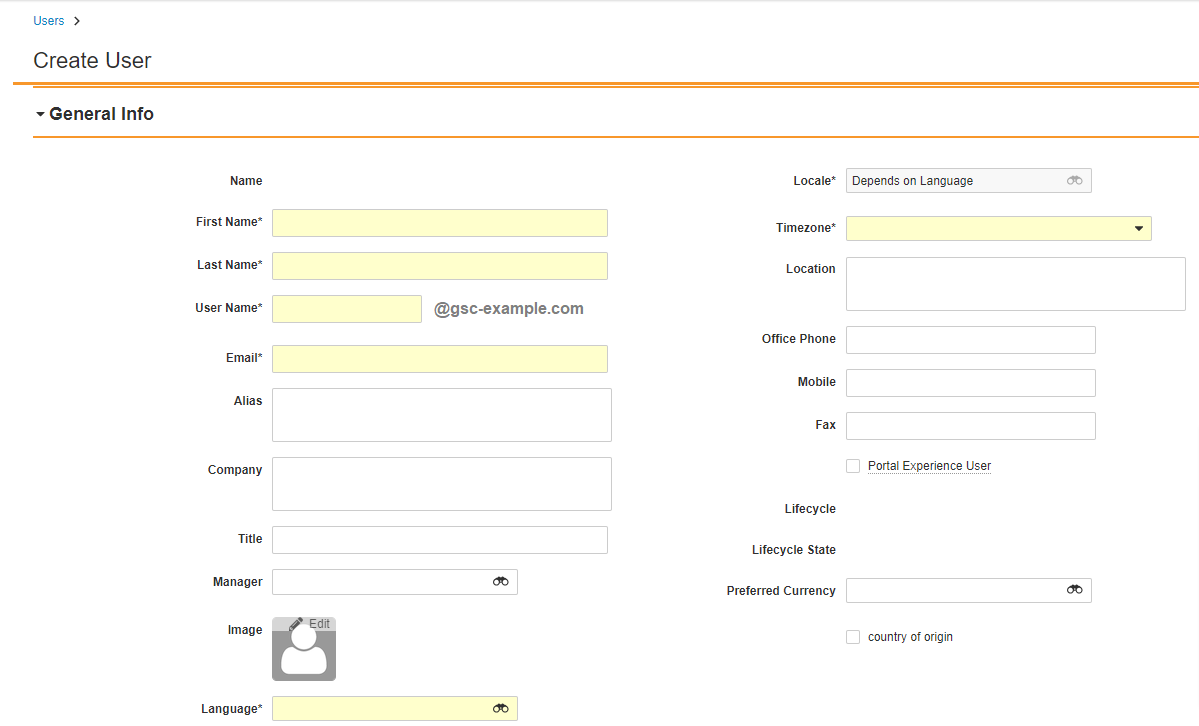The image size is (1199, 726).
Task: Click the Fax input field
Action: (970, 425)
